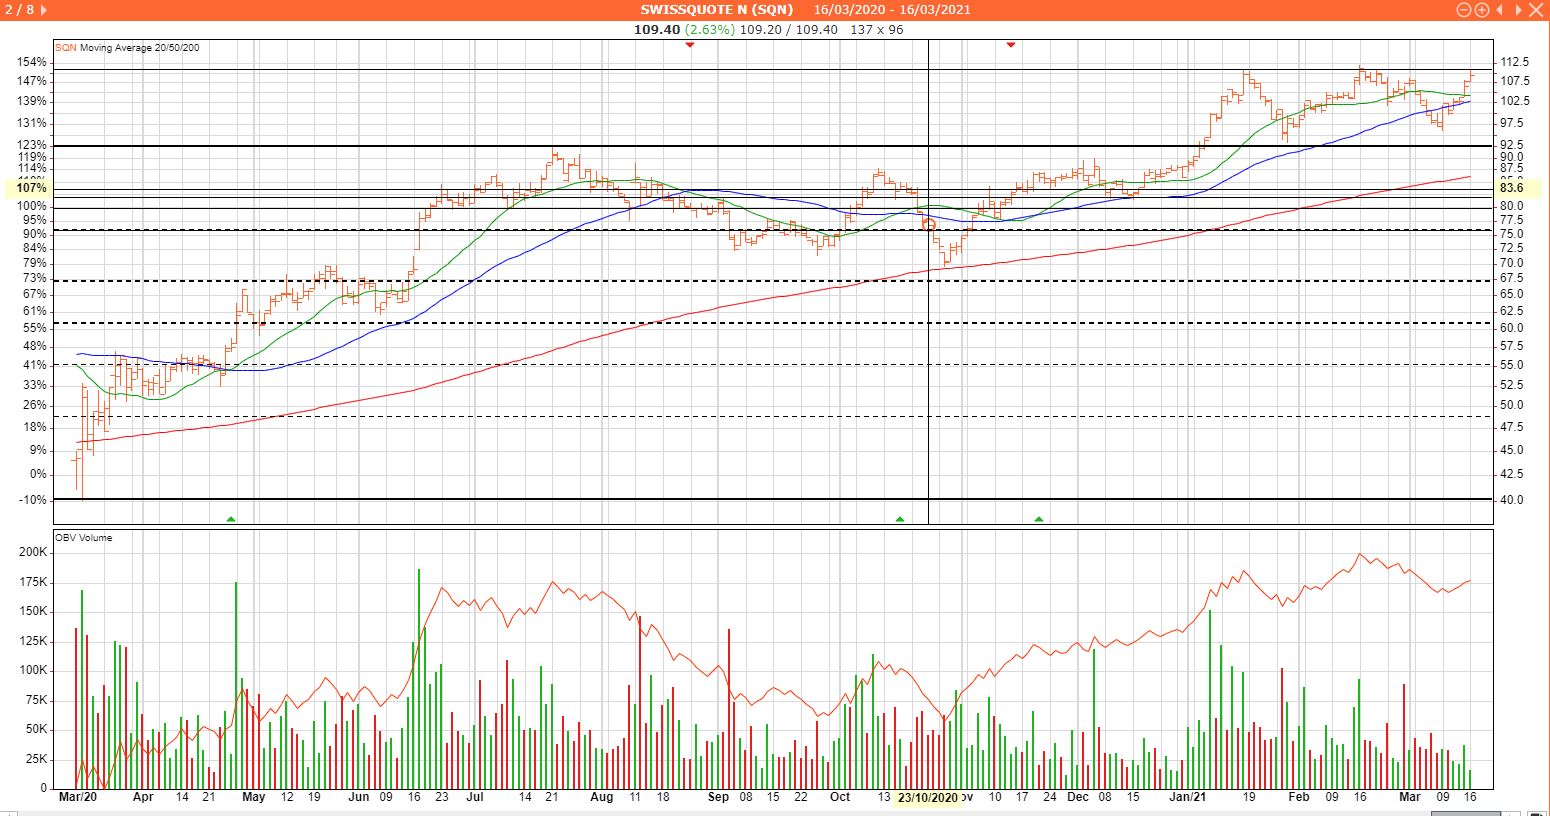Image resolution: width=1550 pixels, height=816 pixels.
Task: Click the highlighted 107% percentage label
Action: [32, 188]
